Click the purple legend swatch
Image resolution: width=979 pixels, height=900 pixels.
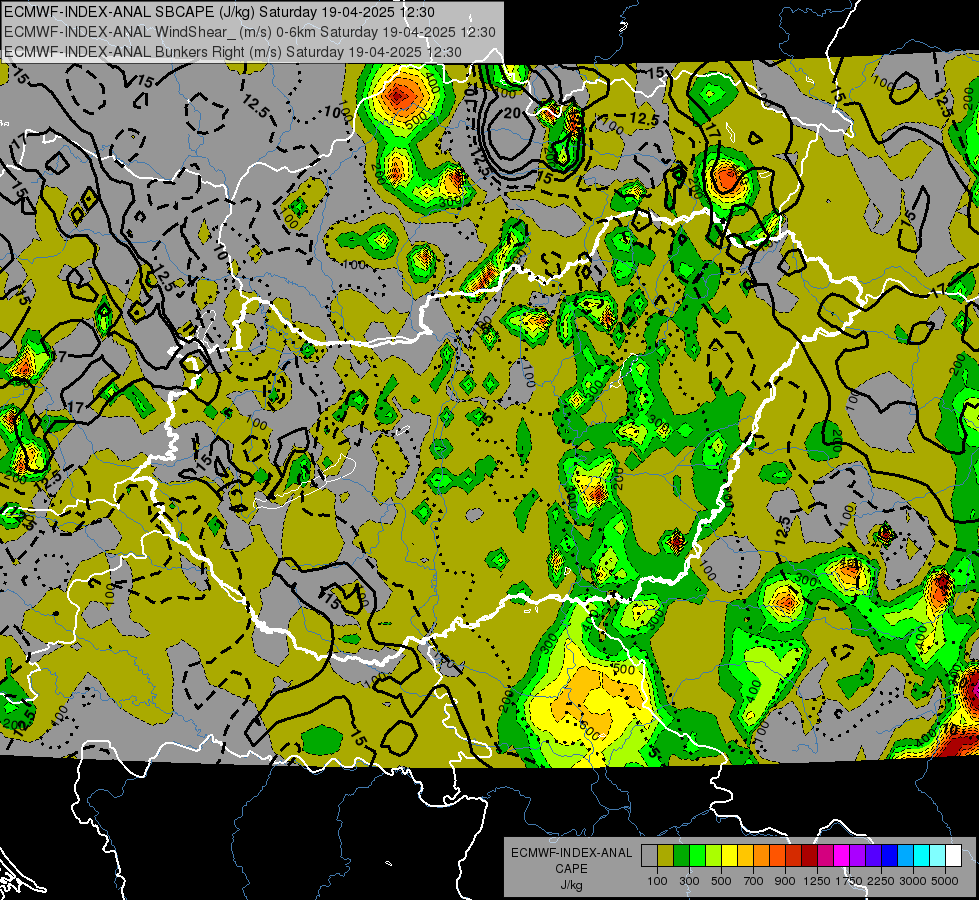coord(858,856)
